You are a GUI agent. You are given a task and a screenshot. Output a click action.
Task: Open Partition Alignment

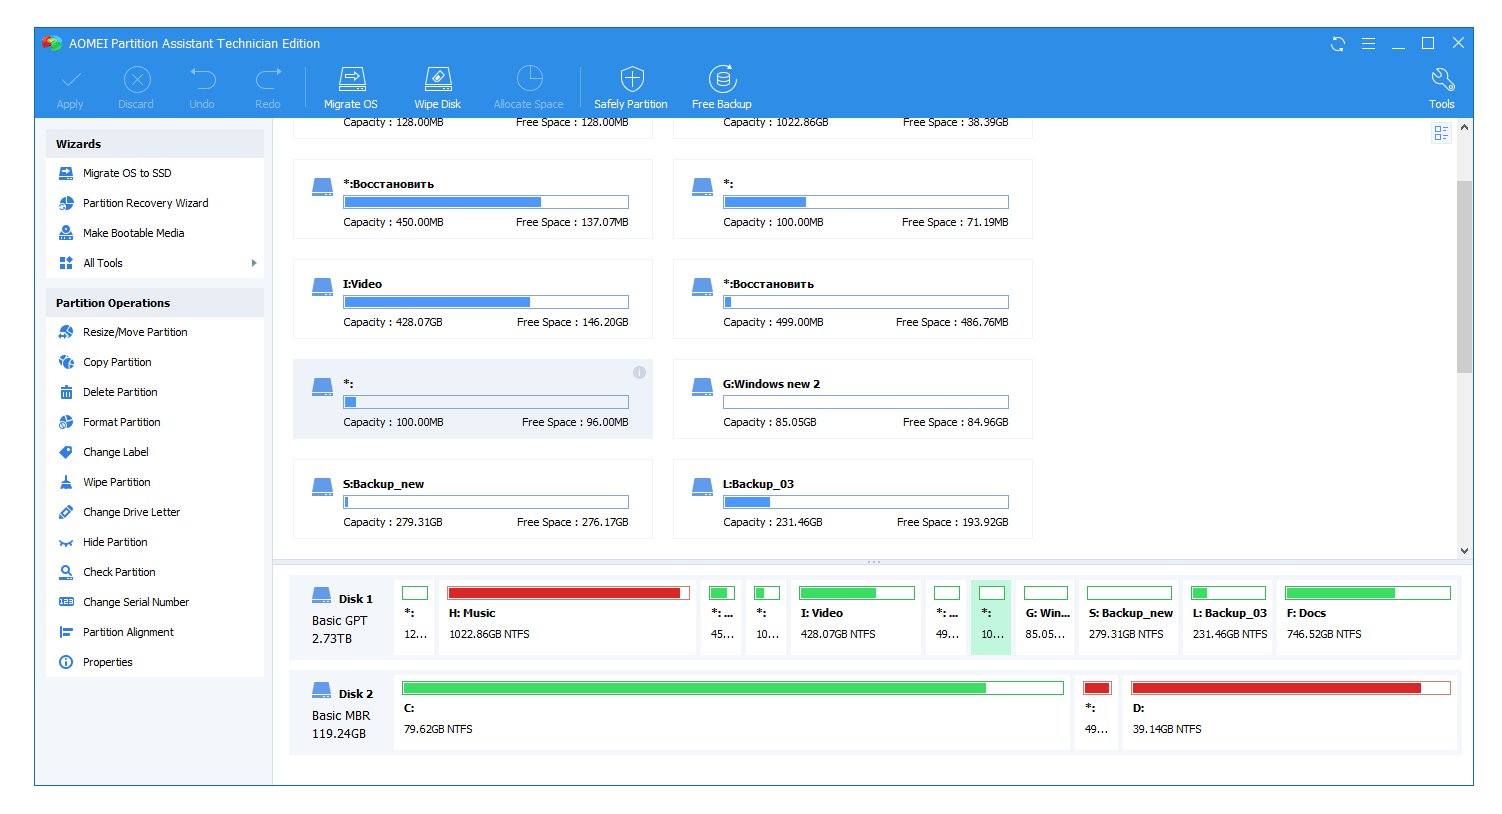(128, 632)
